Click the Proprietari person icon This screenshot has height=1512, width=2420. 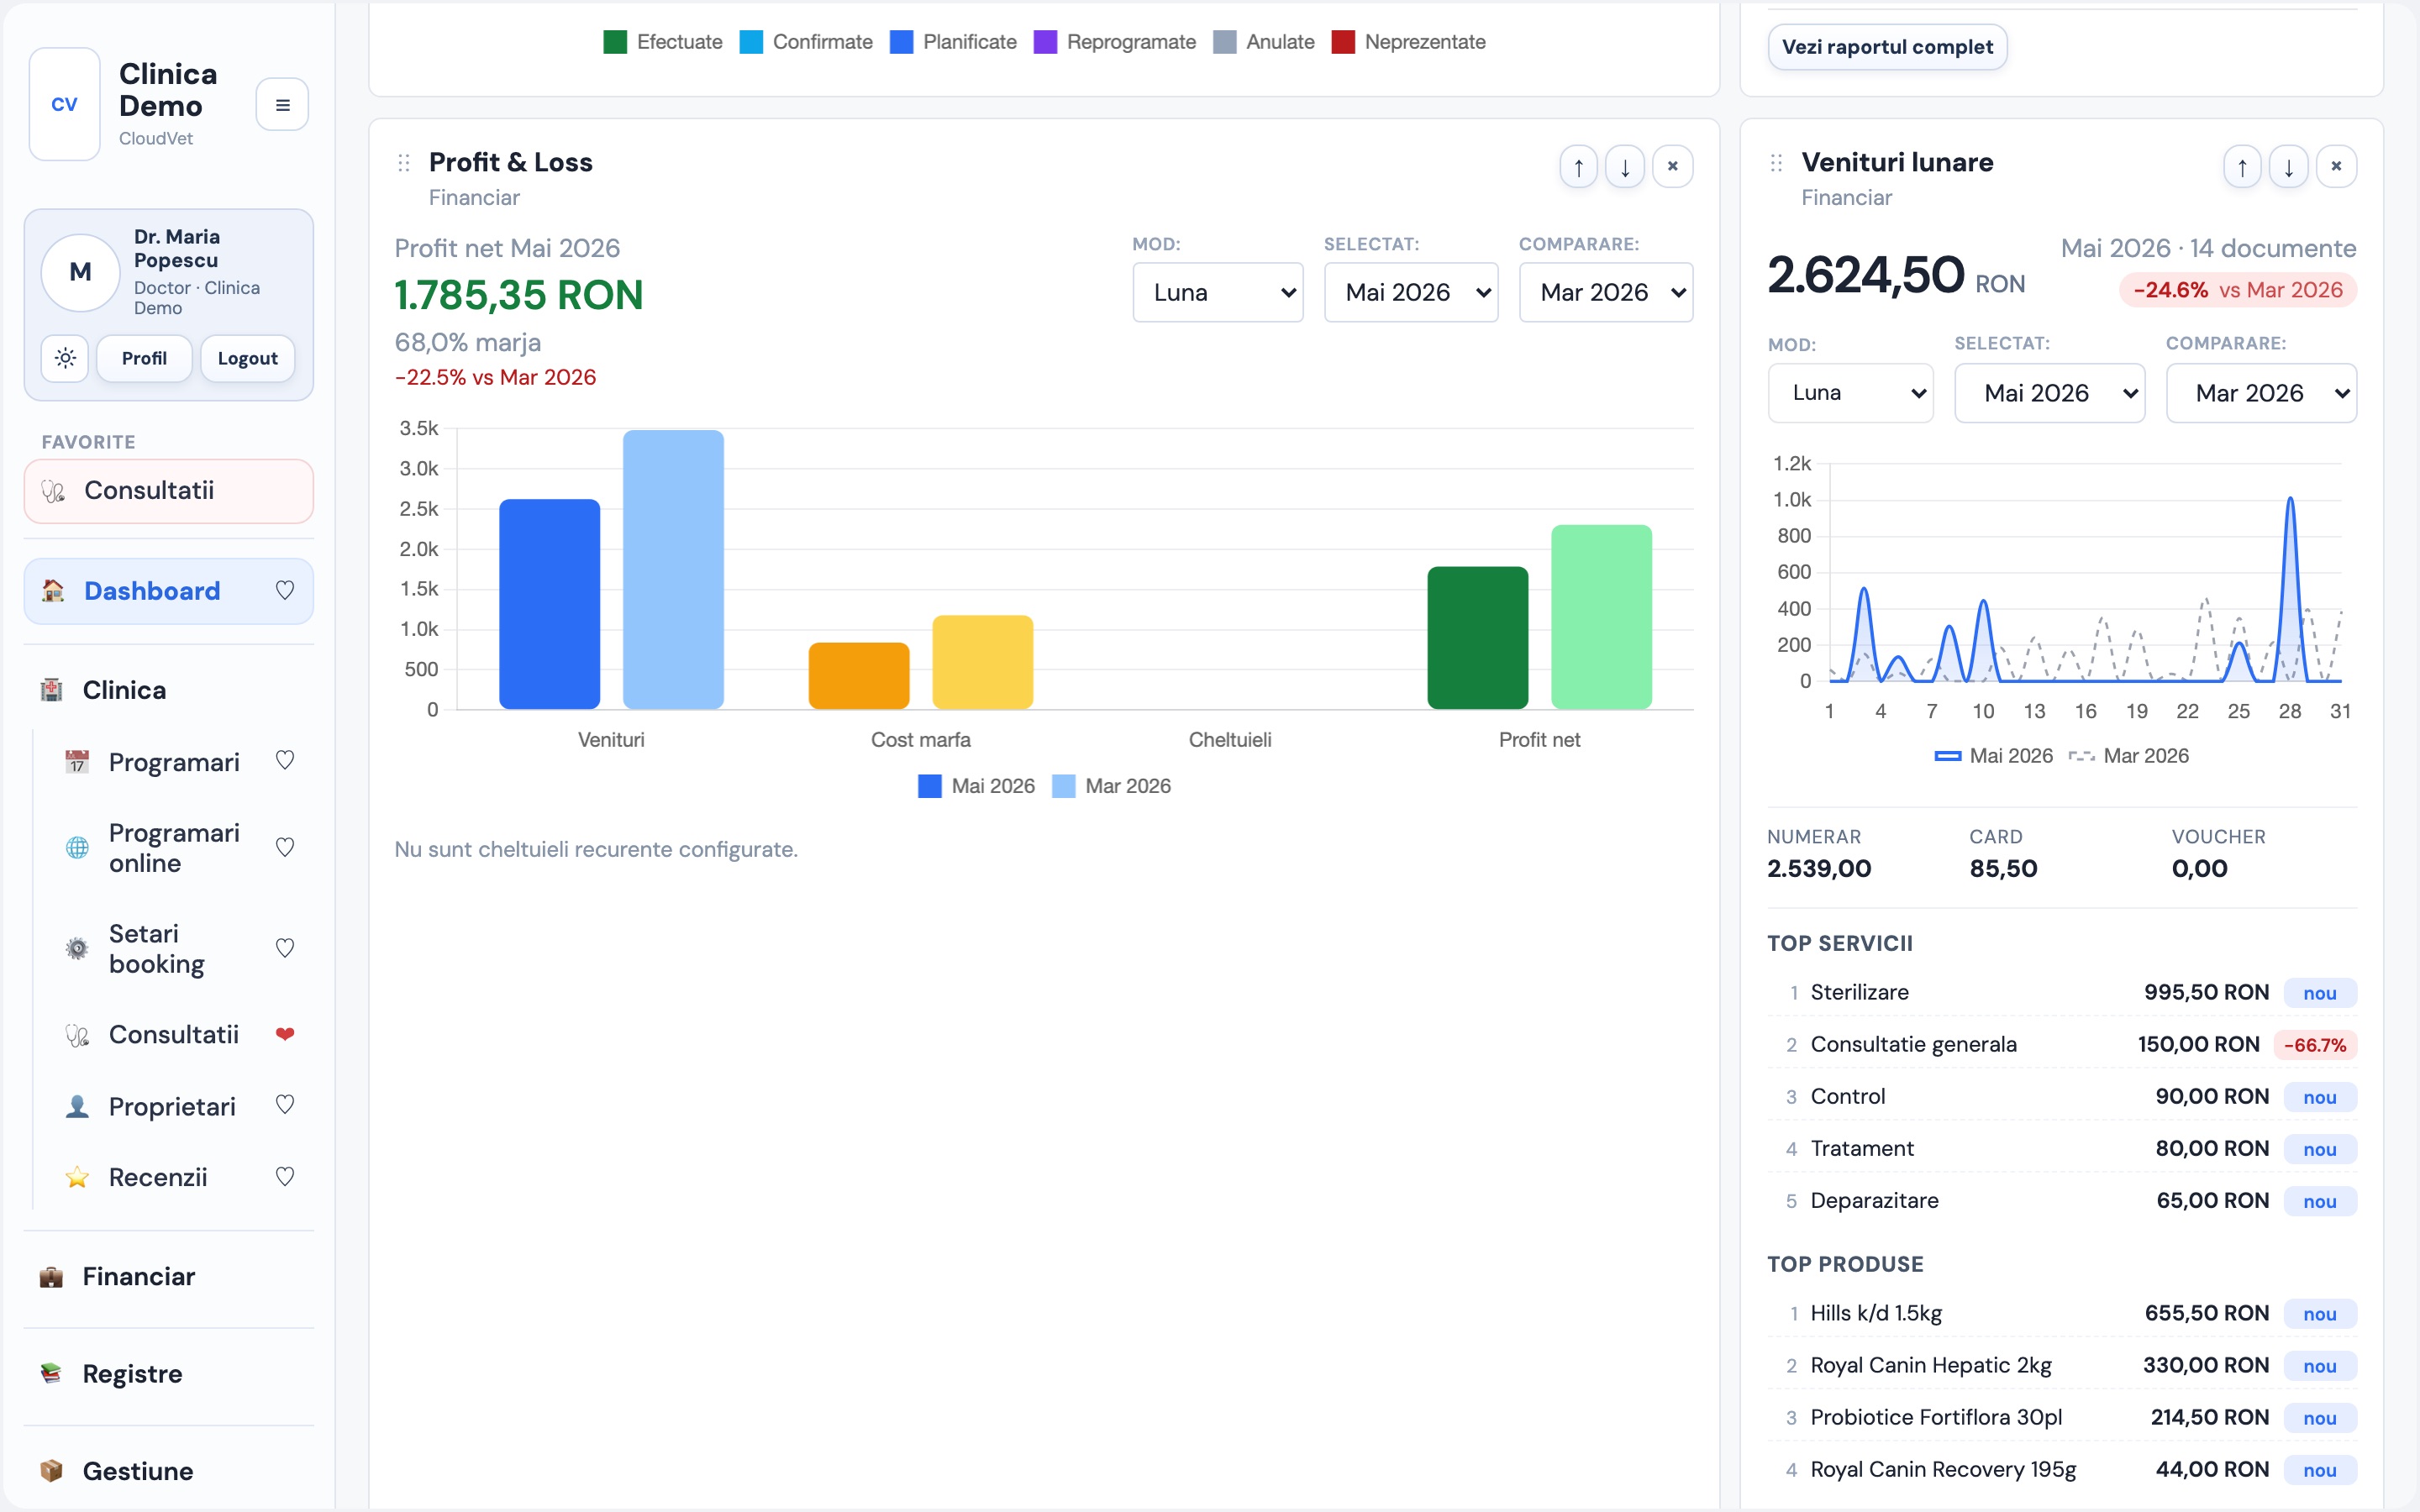(77, 1106)
